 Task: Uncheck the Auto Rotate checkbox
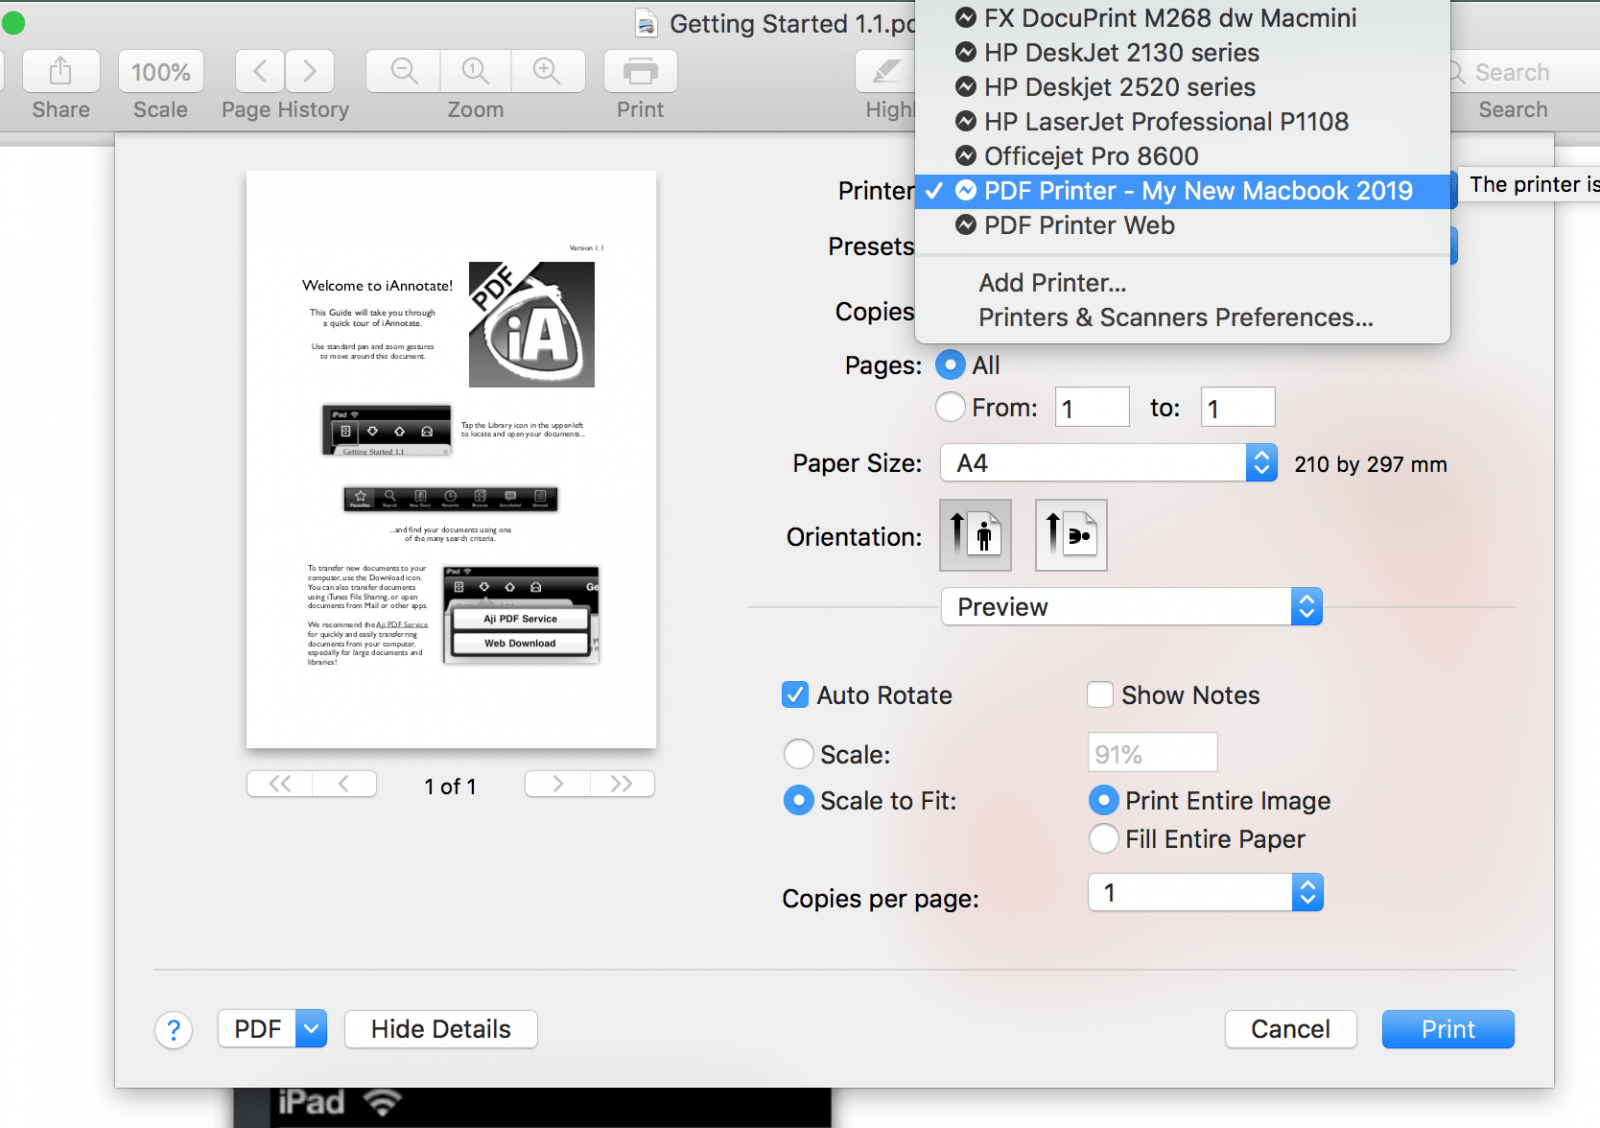[x=795, y=694]
